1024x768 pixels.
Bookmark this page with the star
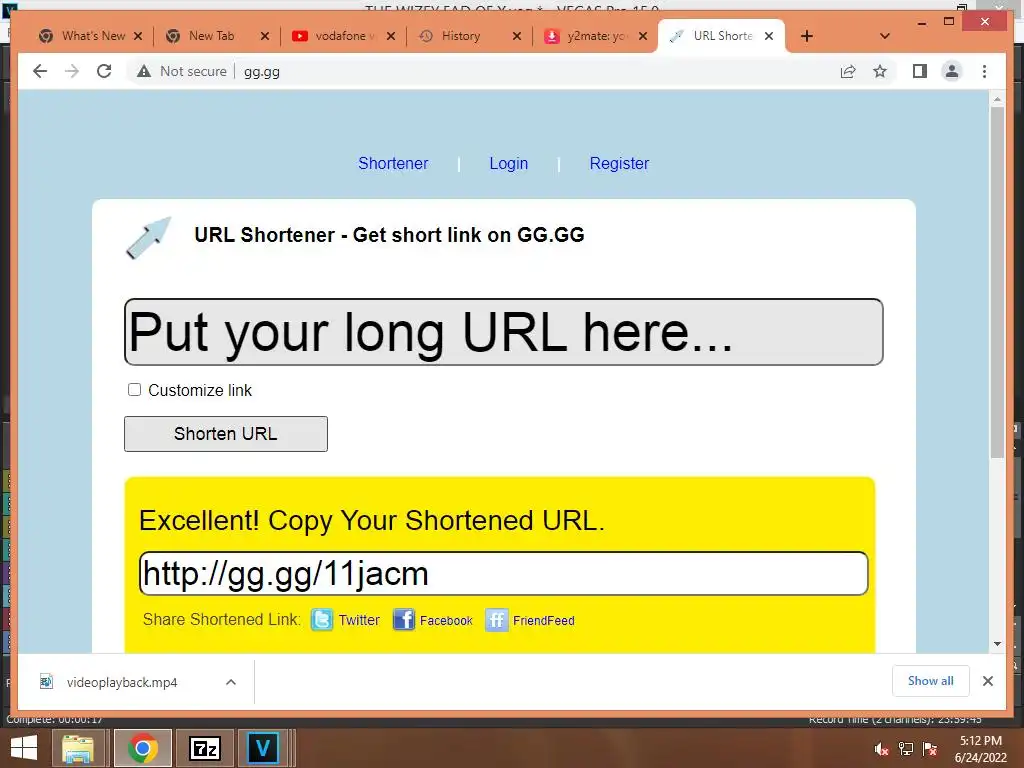[880, 71]
